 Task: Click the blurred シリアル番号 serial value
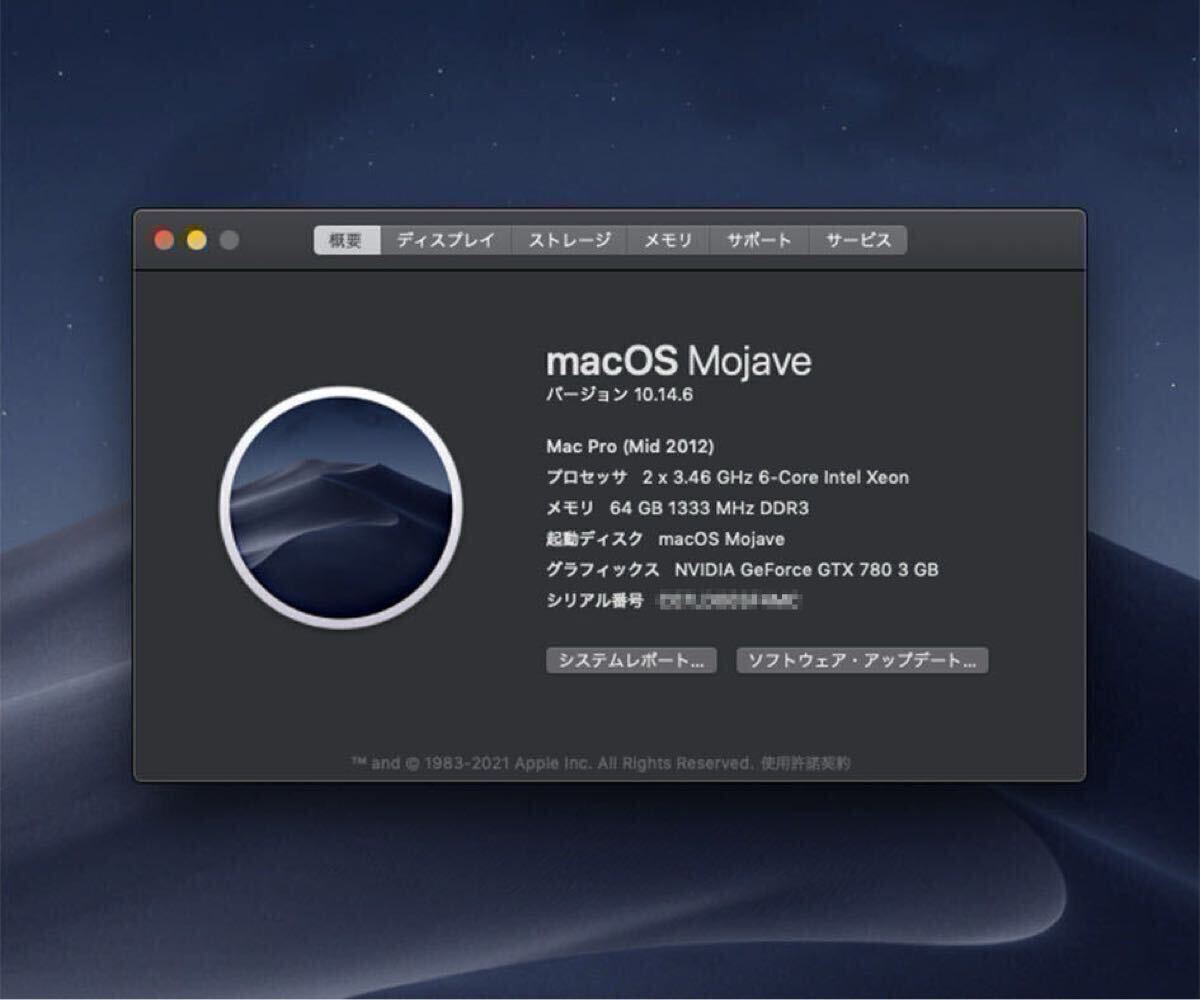pyautogui.click(x=731, y=601)
